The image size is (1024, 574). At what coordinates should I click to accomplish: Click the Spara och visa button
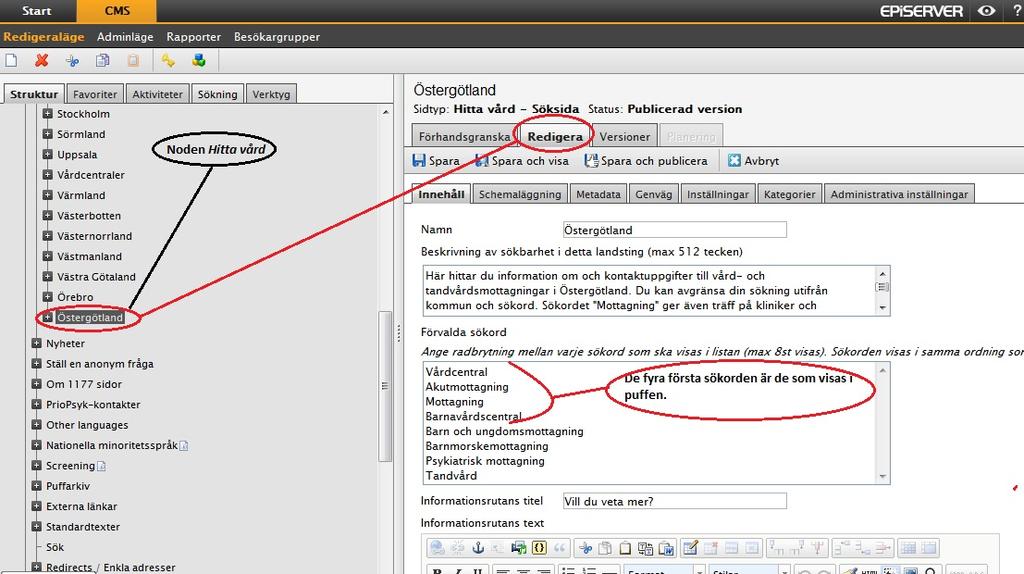[x=522, y=161]
